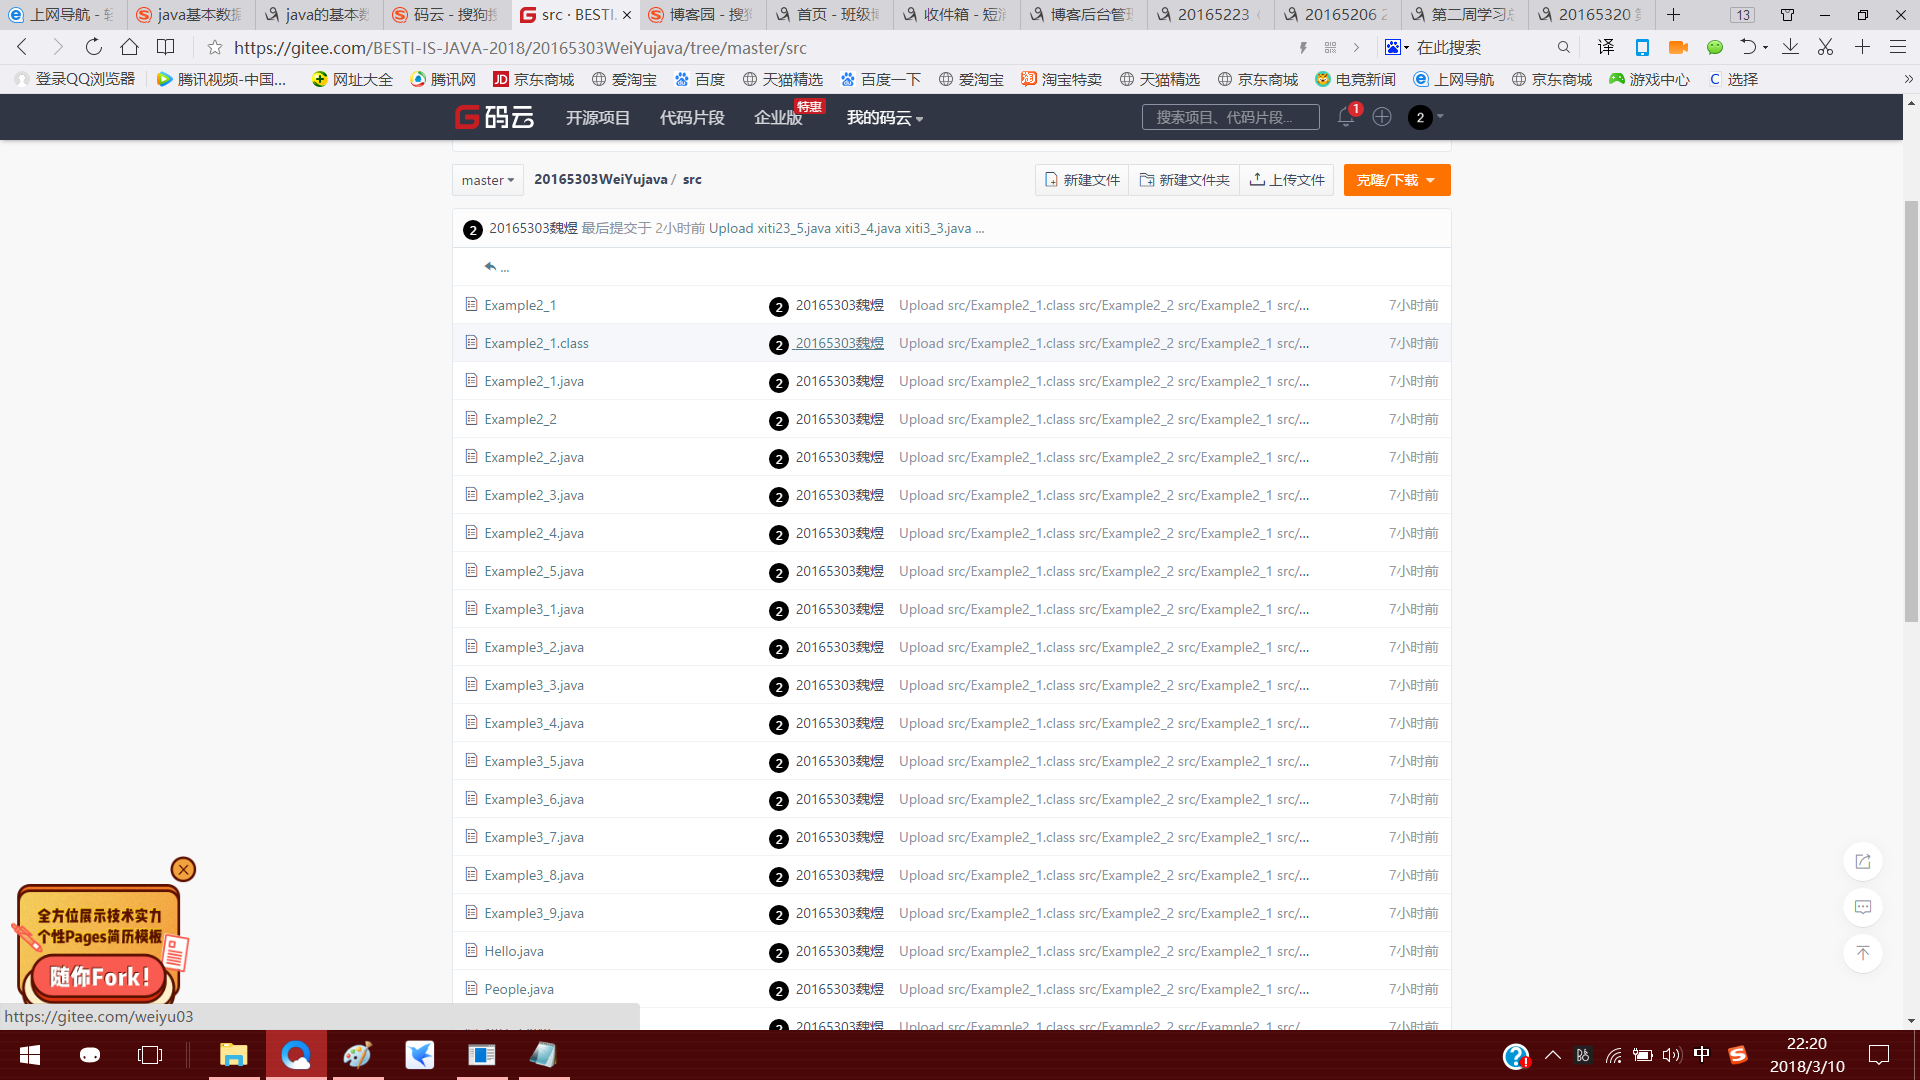This screenshot has height=1080, width=1920.
Task: Open the 游戏中心 bookmark
Action: [1650, 79]
